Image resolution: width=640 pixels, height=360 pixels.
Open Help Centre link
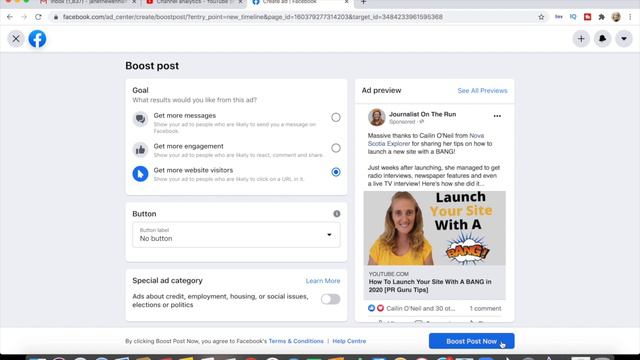point(349,341)
